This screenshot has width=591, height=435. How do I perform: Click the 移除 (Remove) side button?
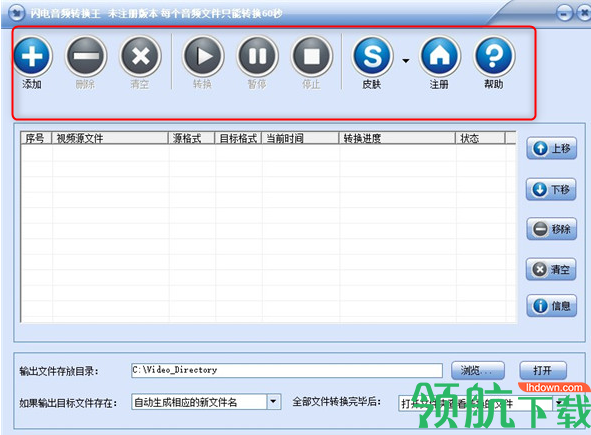551,229
